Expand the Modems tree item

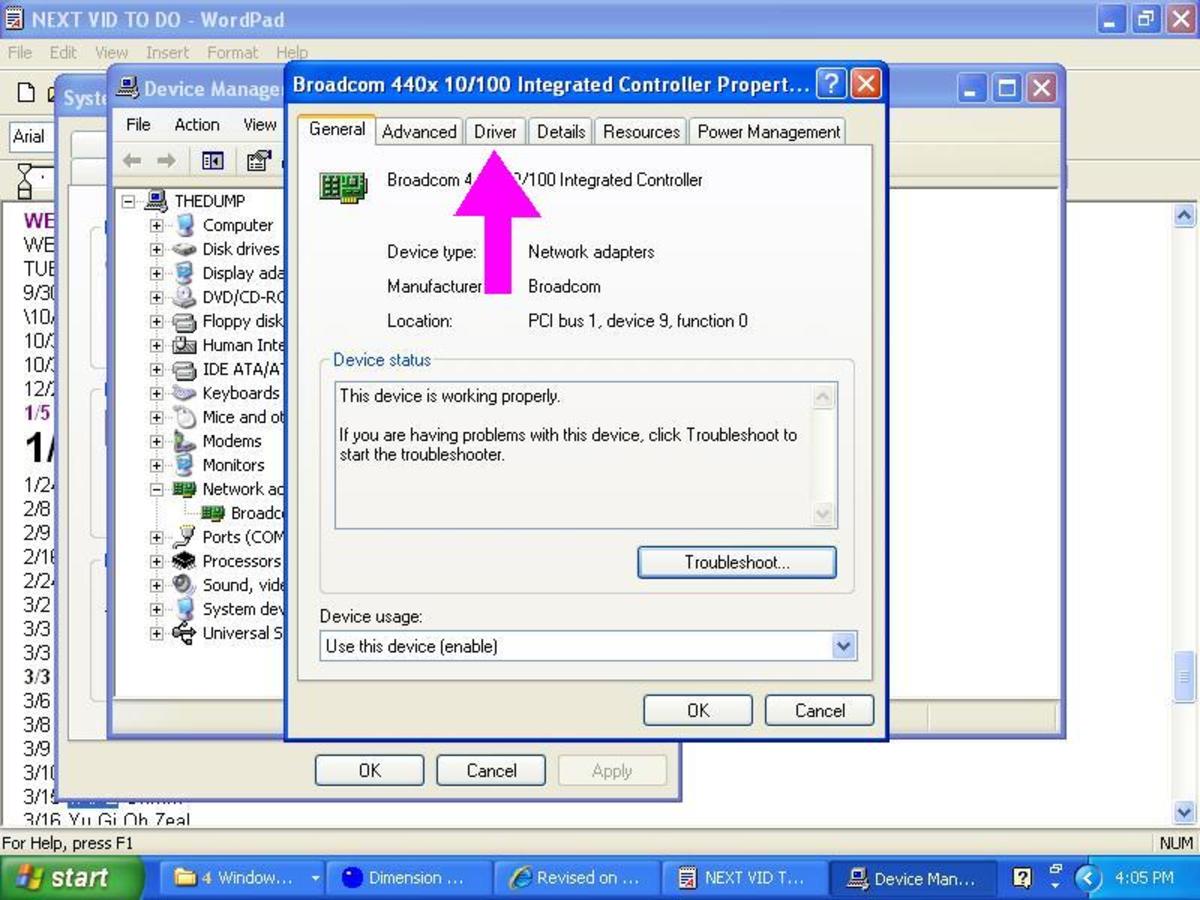point(156,441)
